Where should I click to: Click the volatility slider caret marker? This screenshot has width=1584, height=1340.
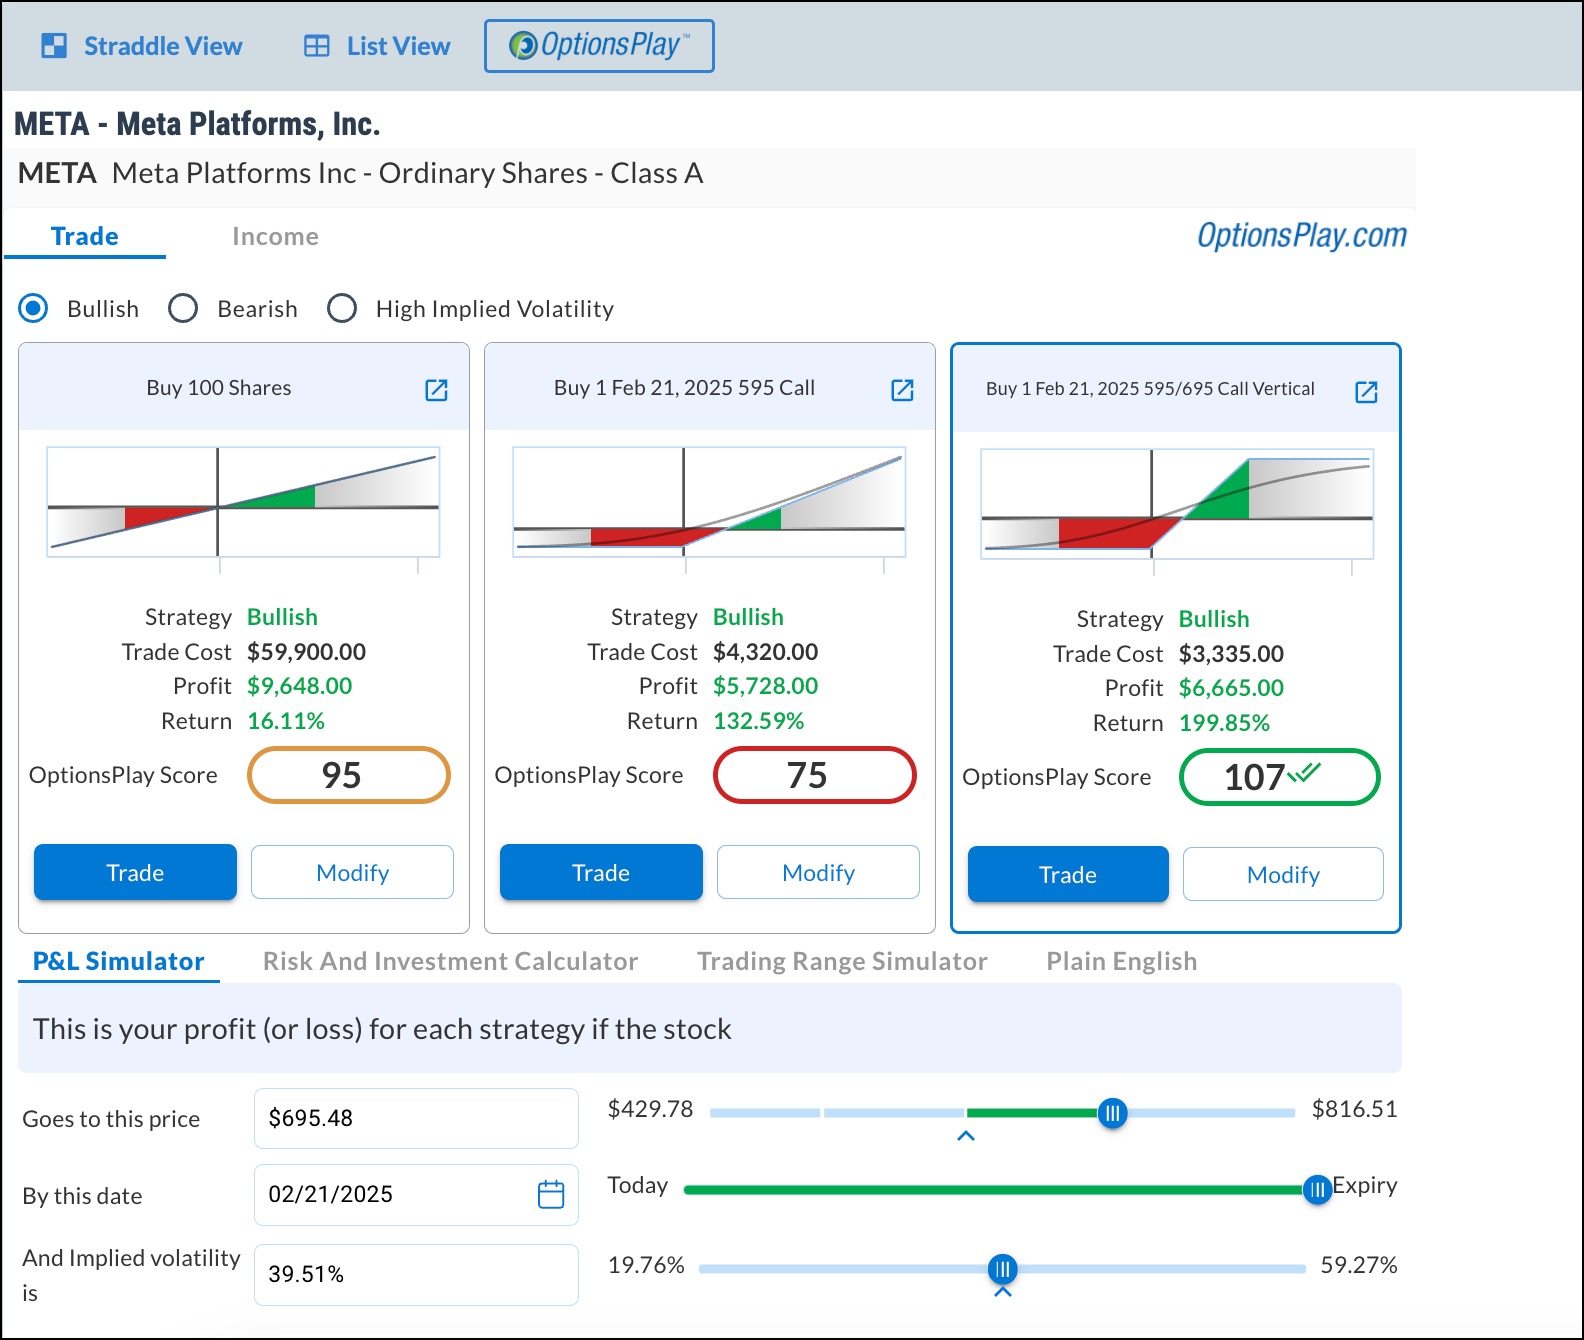pyautogui.click(x=1003, y=1291)
